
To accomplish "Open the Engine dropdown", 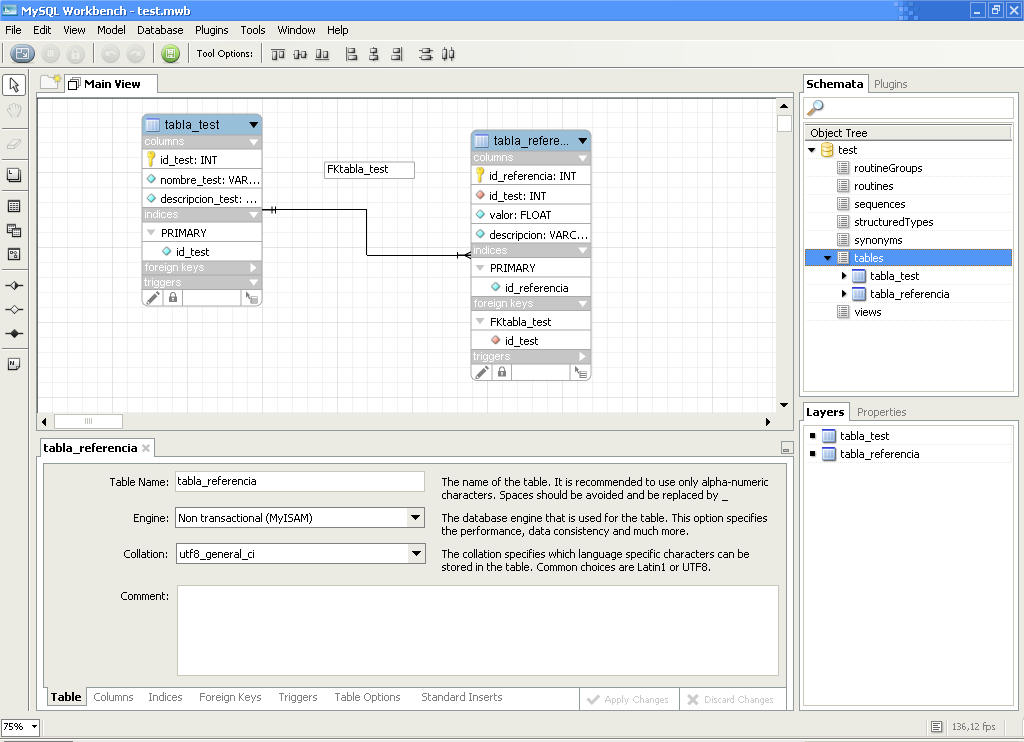I will [x=416, y=518].
